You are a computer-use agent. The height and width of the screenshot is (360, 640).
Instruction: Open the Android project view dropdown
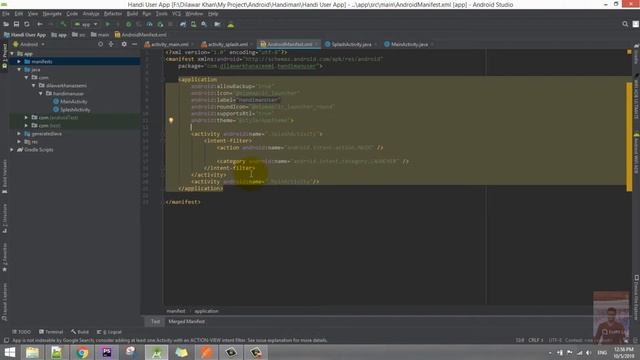[29, 44]
